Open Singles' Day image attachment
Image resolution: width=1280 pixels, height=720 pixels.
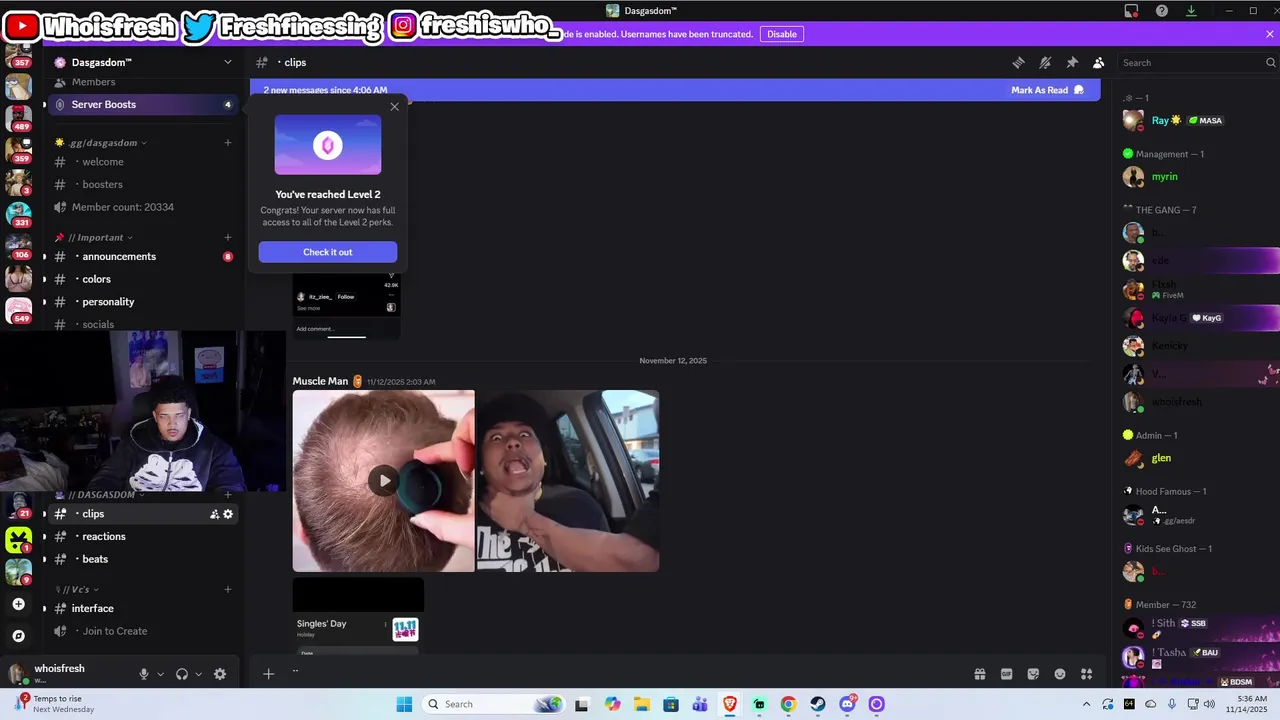[x=358, y=616]
